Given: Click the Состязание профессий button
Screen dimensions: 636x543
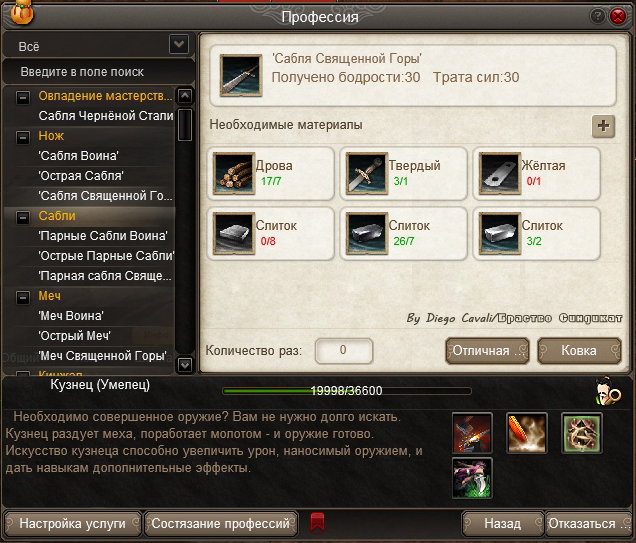Looking at the screenshot, I should [x=221, y=524].
